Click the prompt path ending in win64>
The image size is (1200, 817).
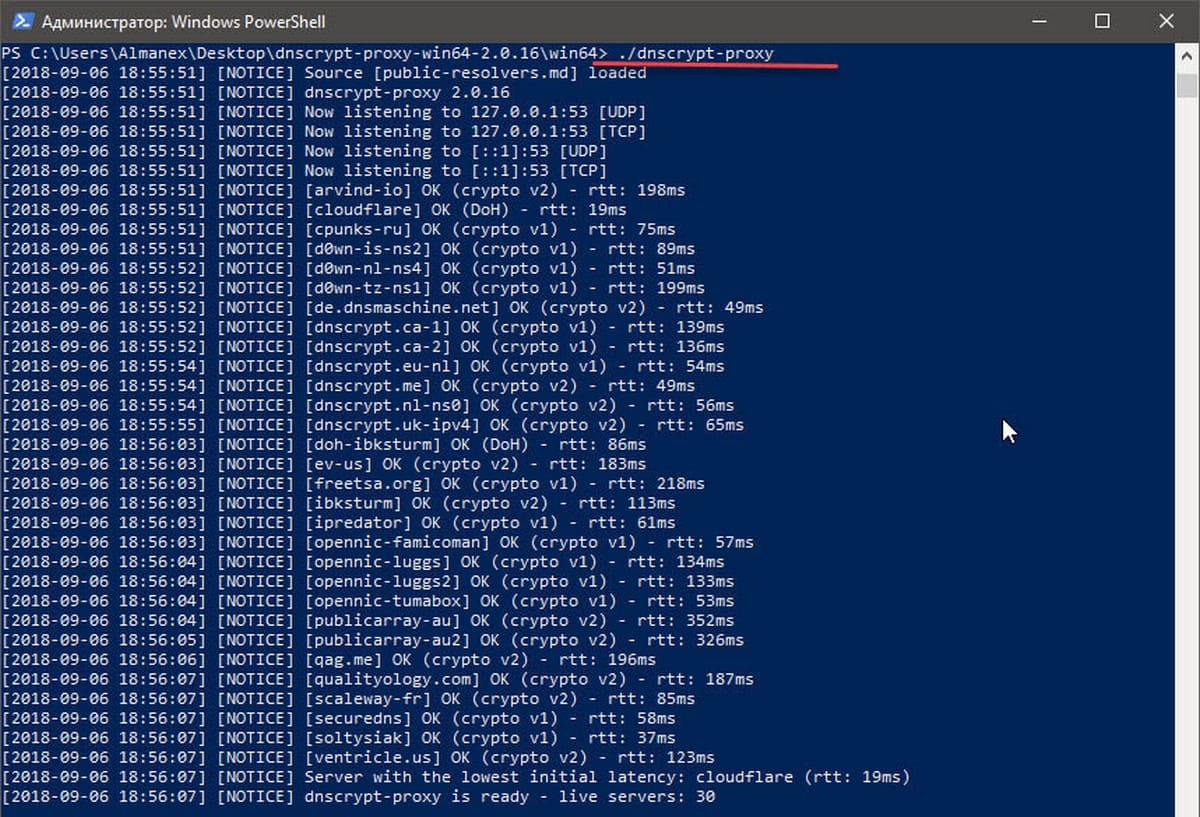click(x=304, y=53)
